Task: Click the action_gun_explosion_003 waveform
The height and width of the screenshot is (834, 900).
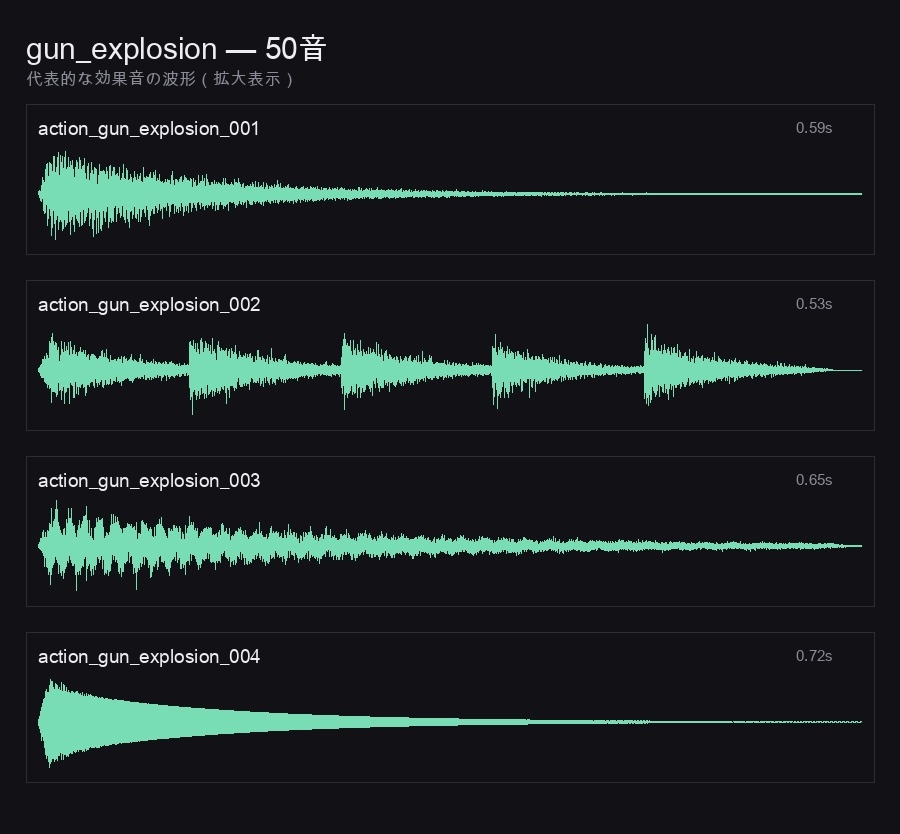Action: (x=450, y=546)
